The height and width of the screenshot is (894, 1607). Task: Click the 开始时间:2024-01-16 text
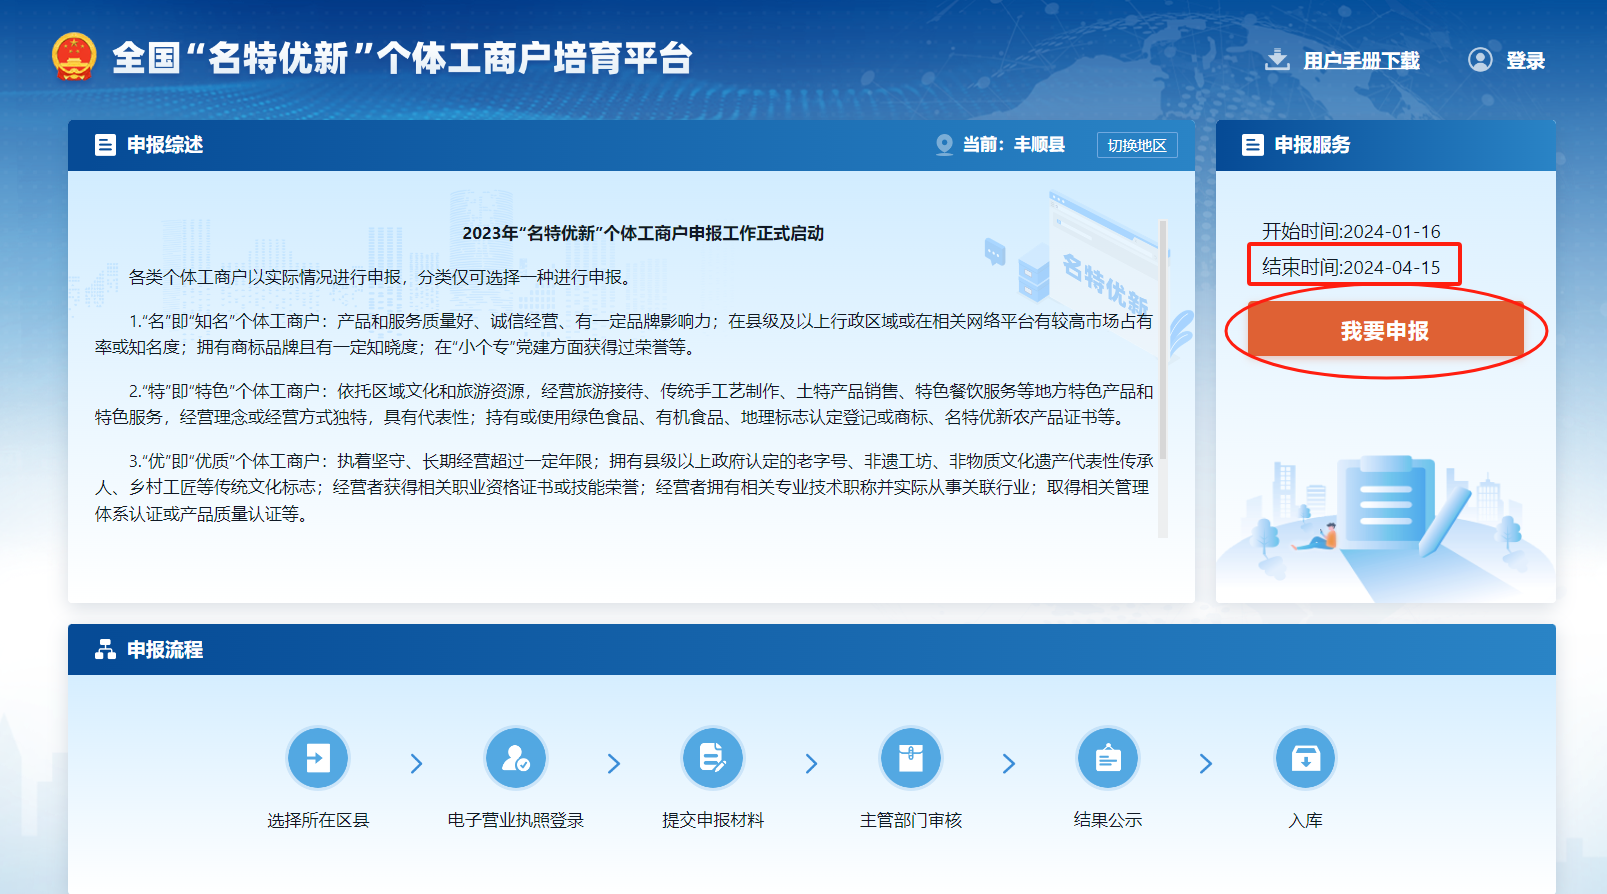point(1351,231)
